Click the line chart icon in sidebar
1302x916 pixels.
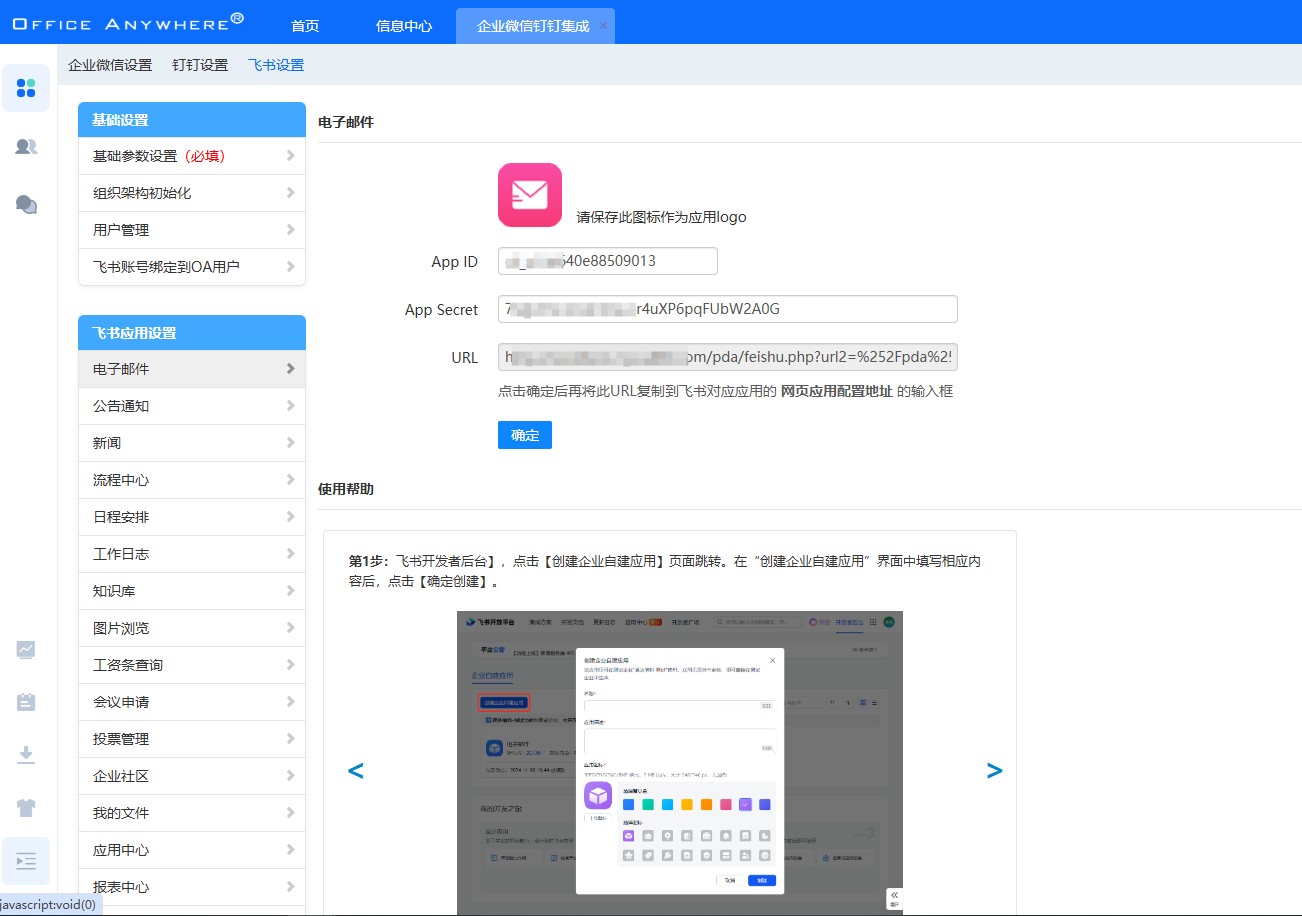point(26,649)
